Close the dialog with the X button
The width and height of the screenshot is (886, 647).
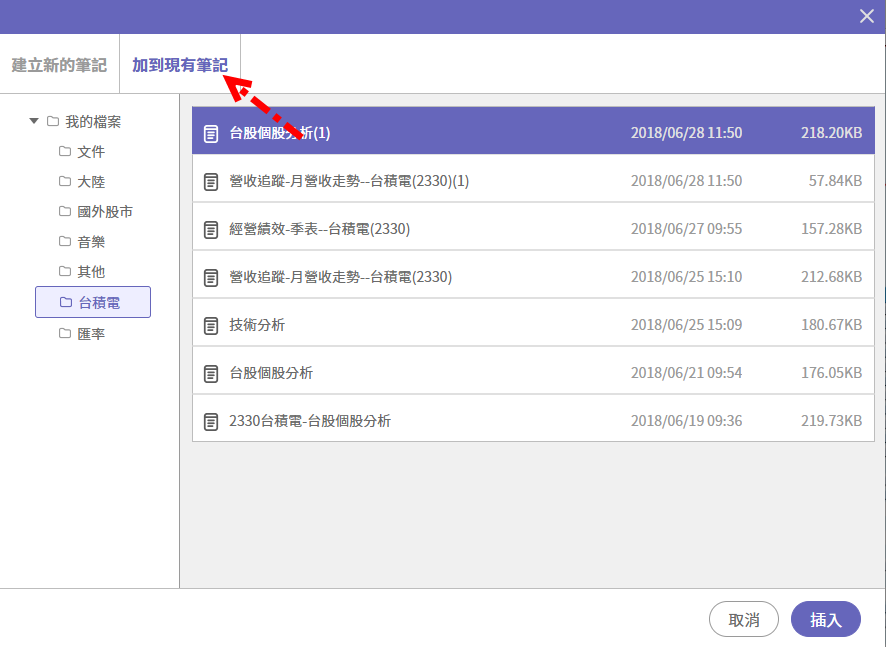(x=866, y=15)
